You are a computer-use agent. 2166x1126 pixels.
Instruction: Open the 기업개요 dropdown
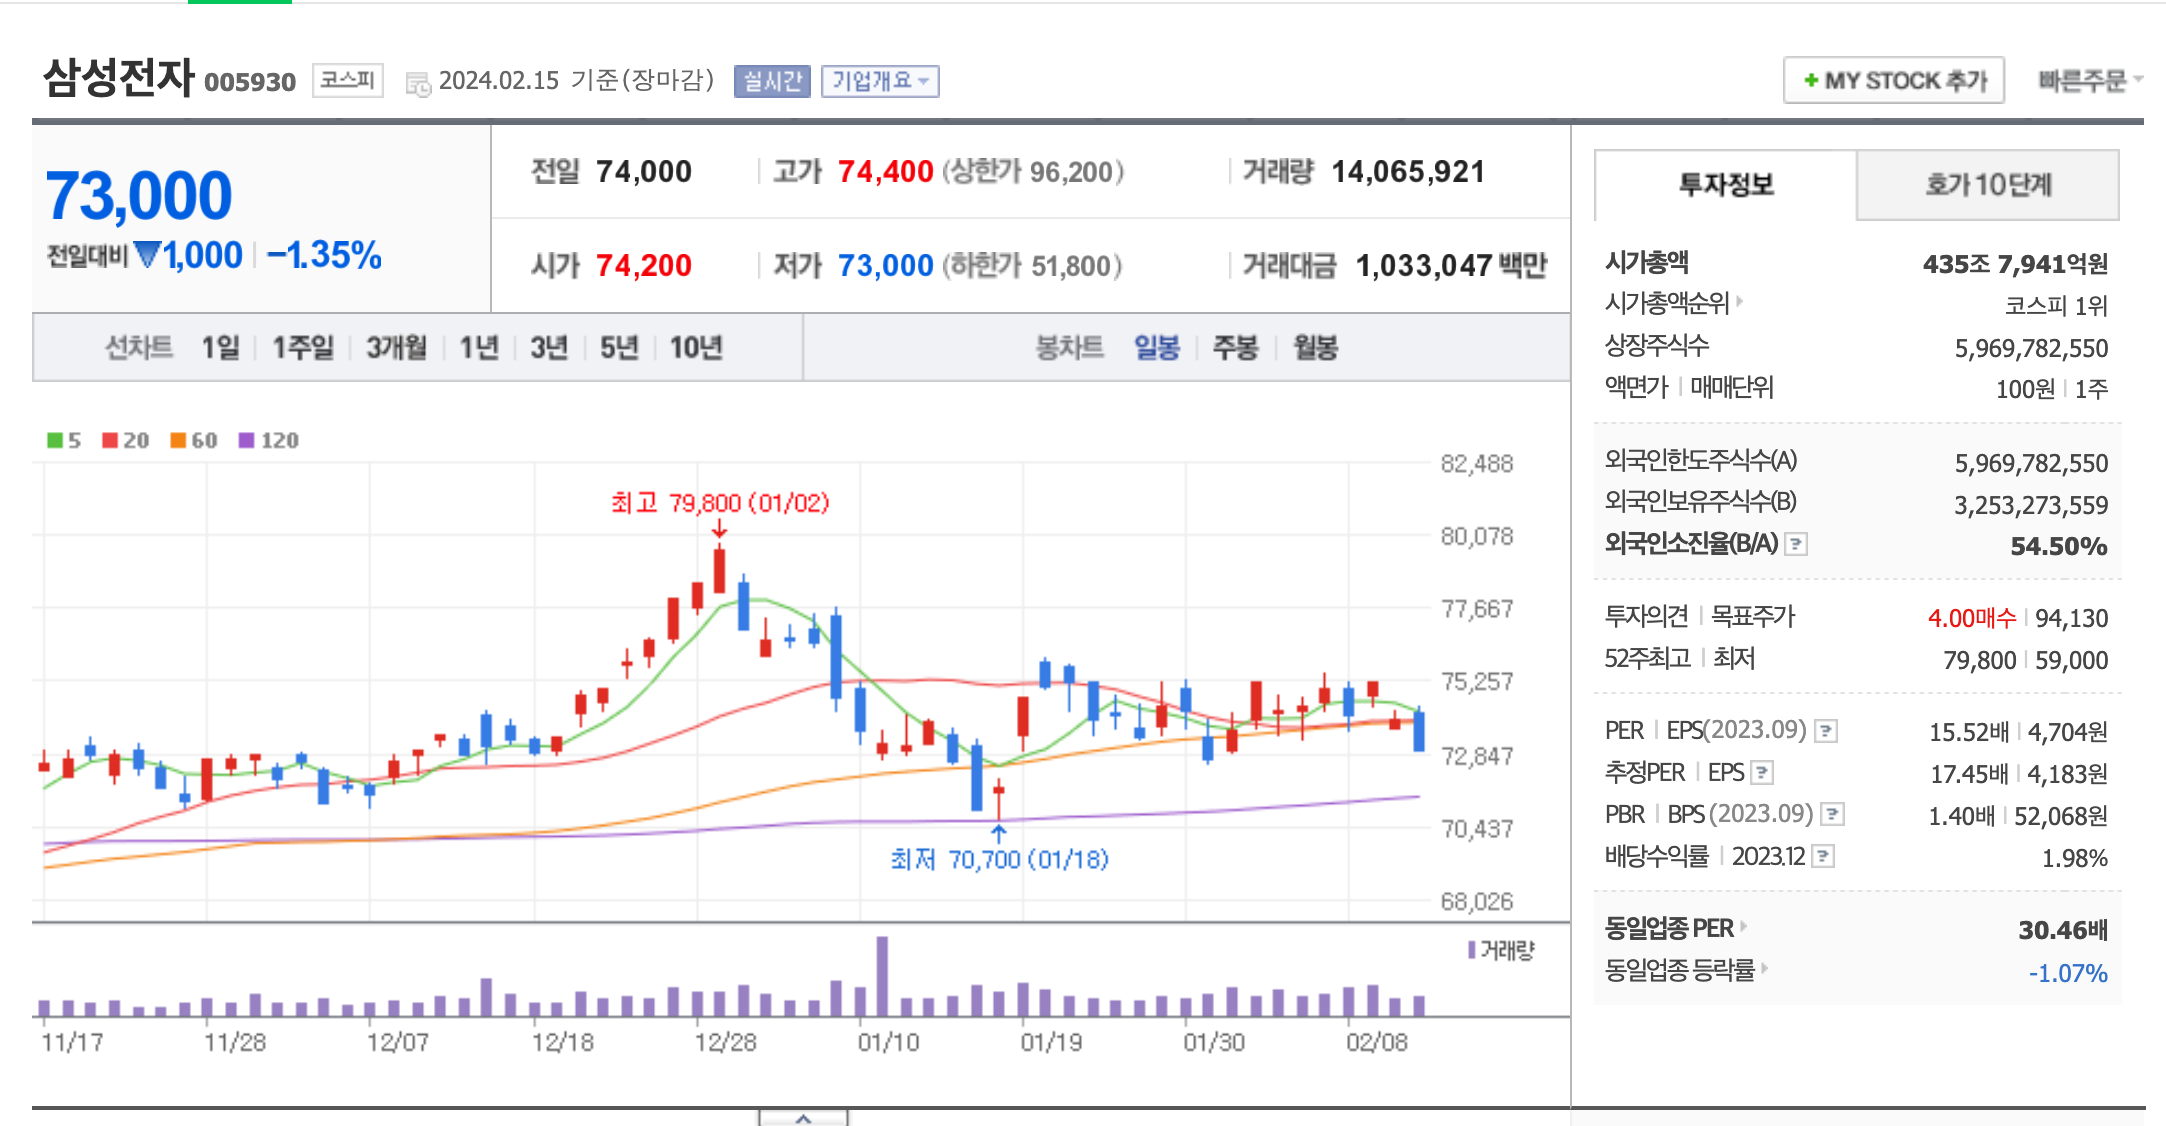880,81
